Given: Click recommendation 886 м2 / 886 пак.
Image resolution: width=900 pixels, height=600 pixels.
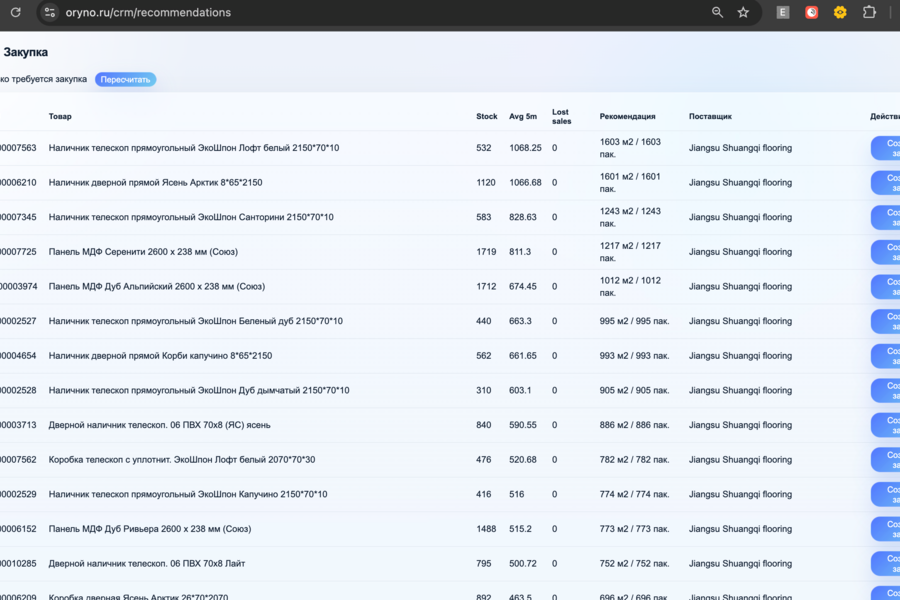Looking at the screenshot, I should click(x=634, y=425).
